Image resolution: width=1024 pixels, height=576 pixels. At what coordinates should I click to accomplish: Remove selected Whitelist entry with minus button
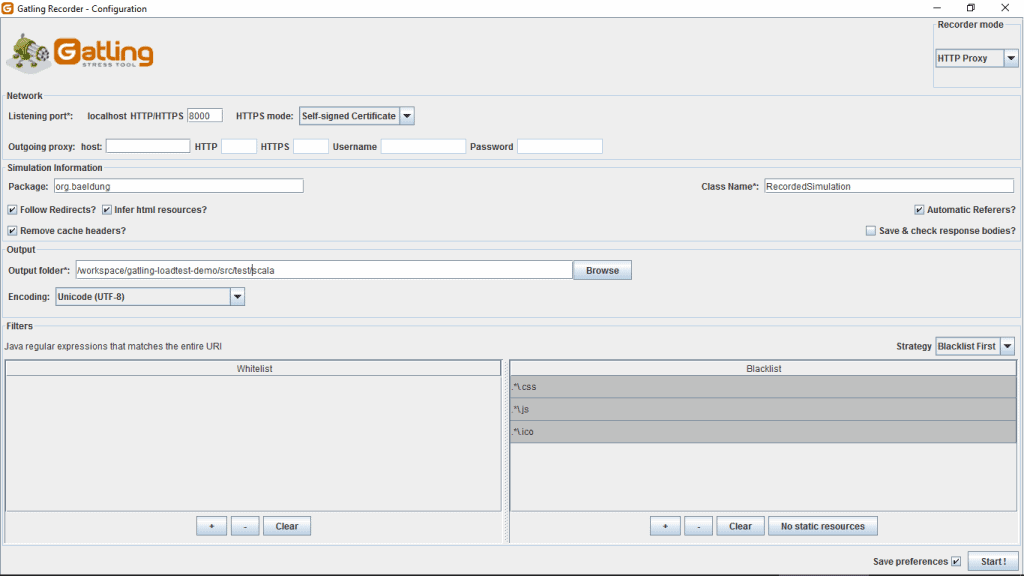pyautogui.click(x=245, y=526)
